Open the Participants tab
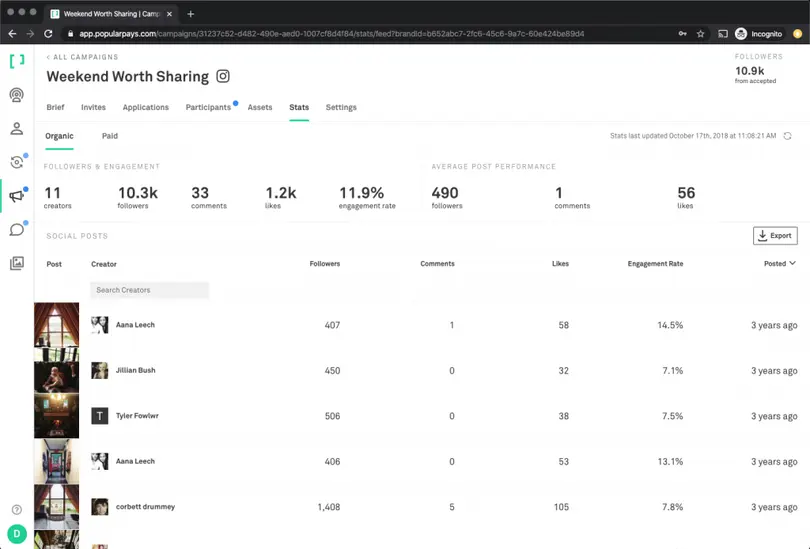Screen dimensions: 810x549 (208, 107)
